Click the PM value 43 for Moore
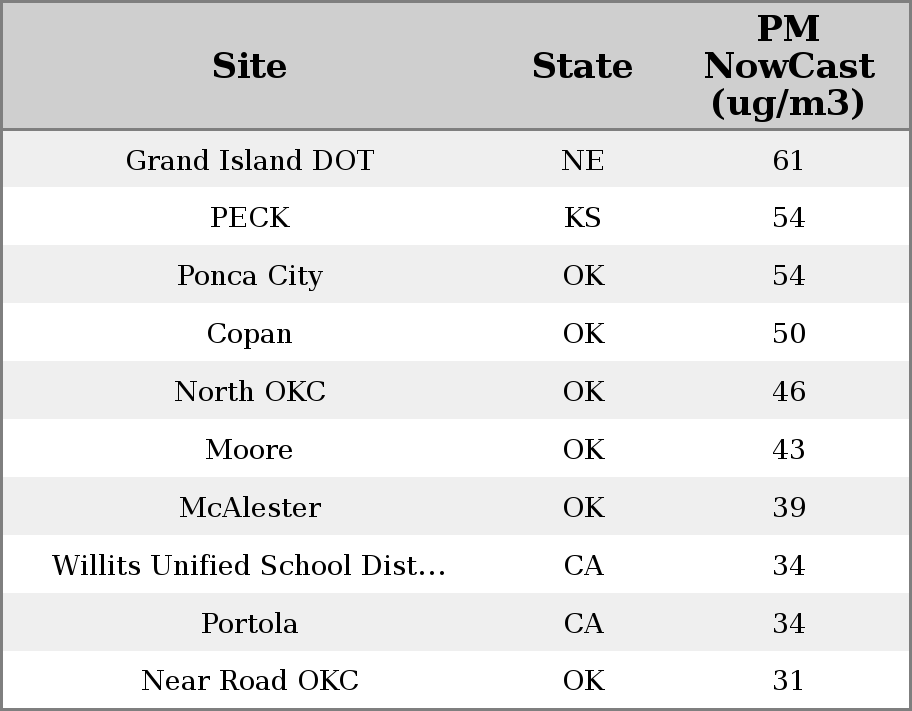Viewport: 912px width, 711px height. (788, 450)
